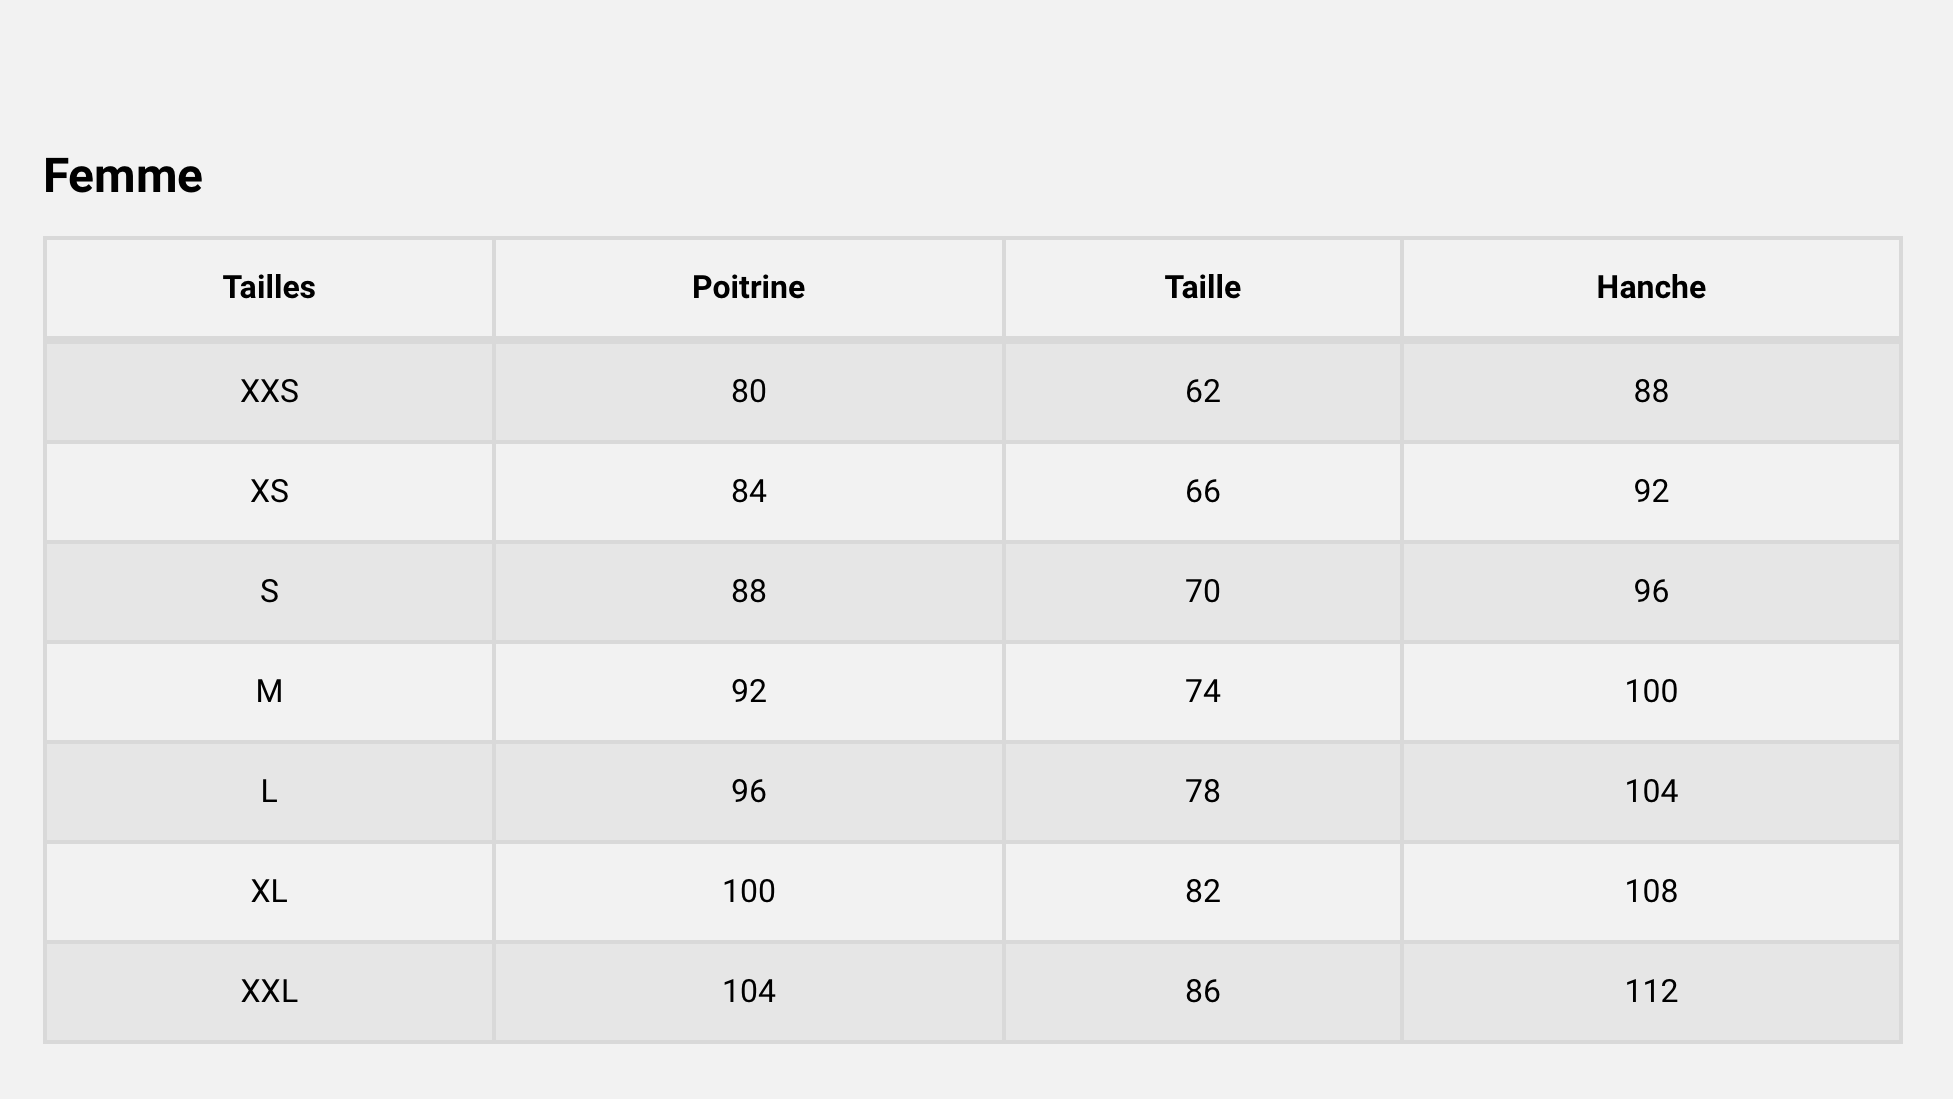Click Hanche value 104 in L row
This screenshot has width=1953, height=1099.
[x=1651, y=791]
